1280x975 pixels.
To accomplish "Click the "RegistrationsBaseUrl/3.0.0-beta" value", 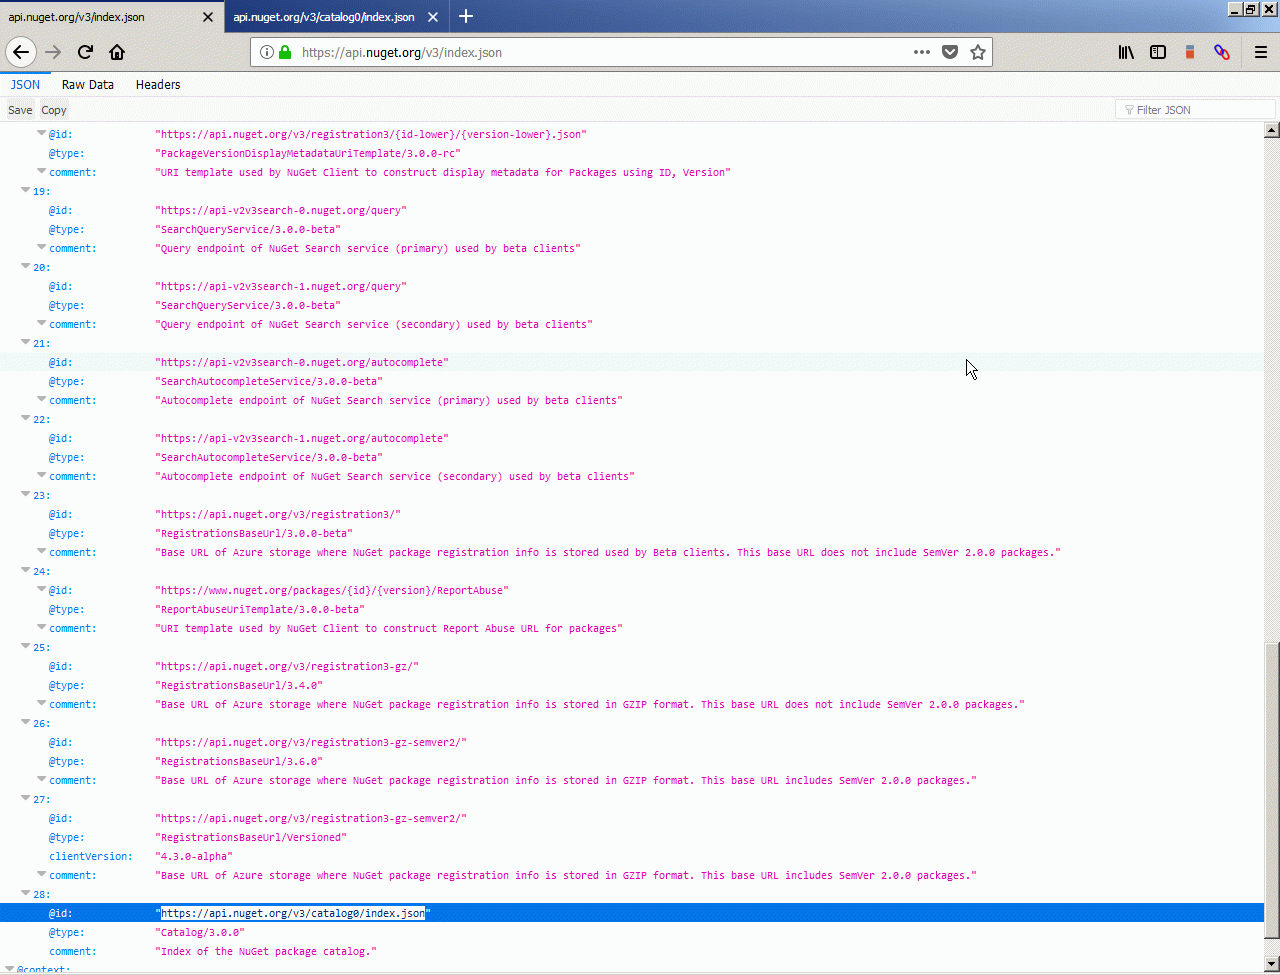I will point(254,533).
